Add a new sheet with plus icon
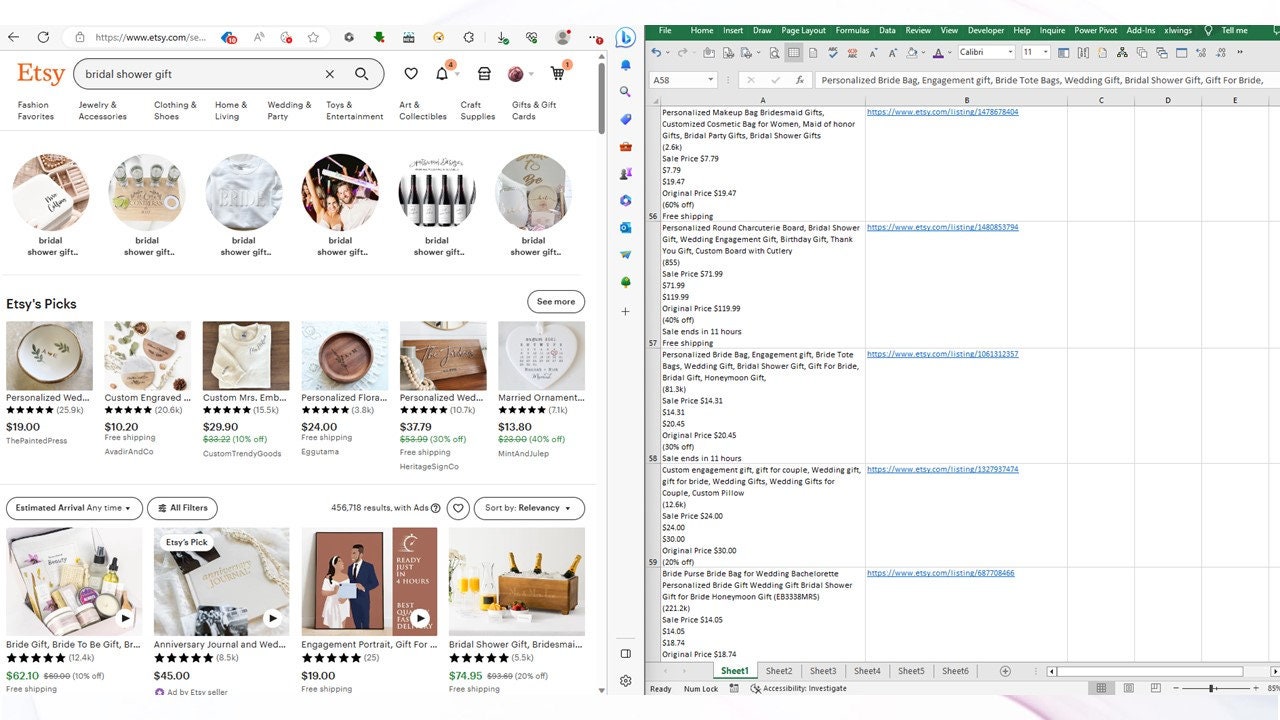 (x=1005, y=671)
